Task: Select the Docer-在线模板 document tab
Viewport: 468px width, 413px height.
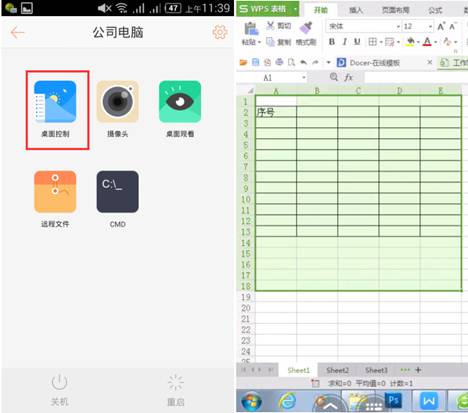Action: (375, 63)
